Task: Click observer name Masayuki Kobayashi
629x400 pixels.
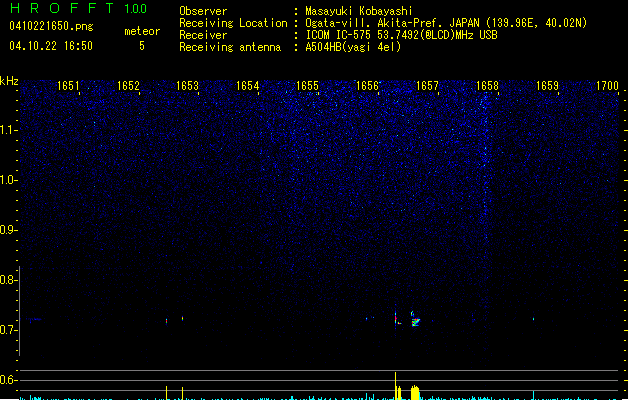Action: coord(359,11)
